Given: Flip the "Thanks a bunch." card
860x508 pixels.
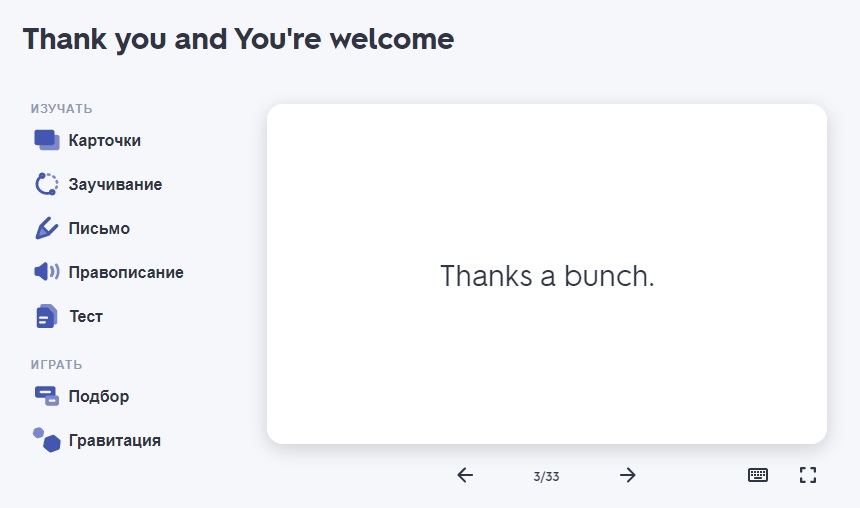Looking at the screenshot, I should (x=547, y=275).
